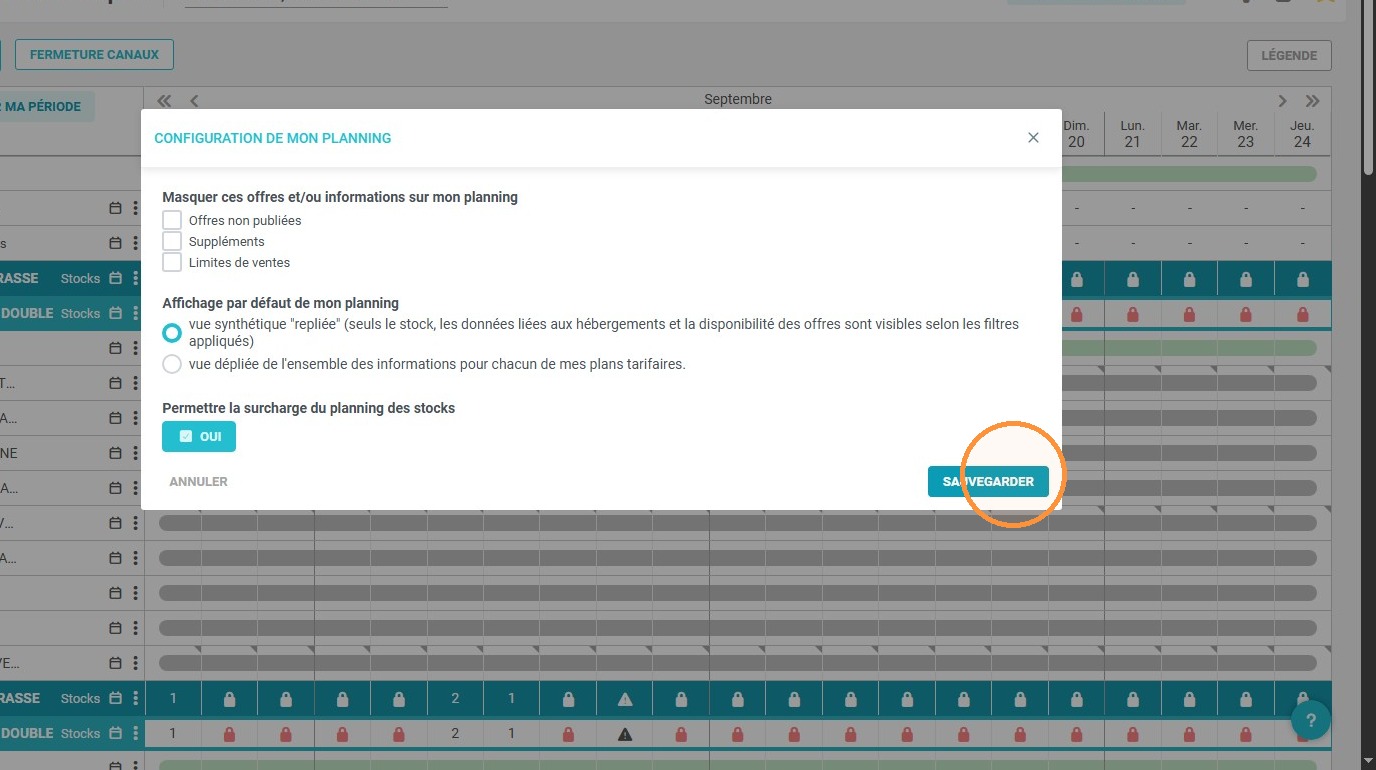Screen dimensions: 1376x770
Task: Select the "Lun. 21" day header
Action: point(1133,134)
